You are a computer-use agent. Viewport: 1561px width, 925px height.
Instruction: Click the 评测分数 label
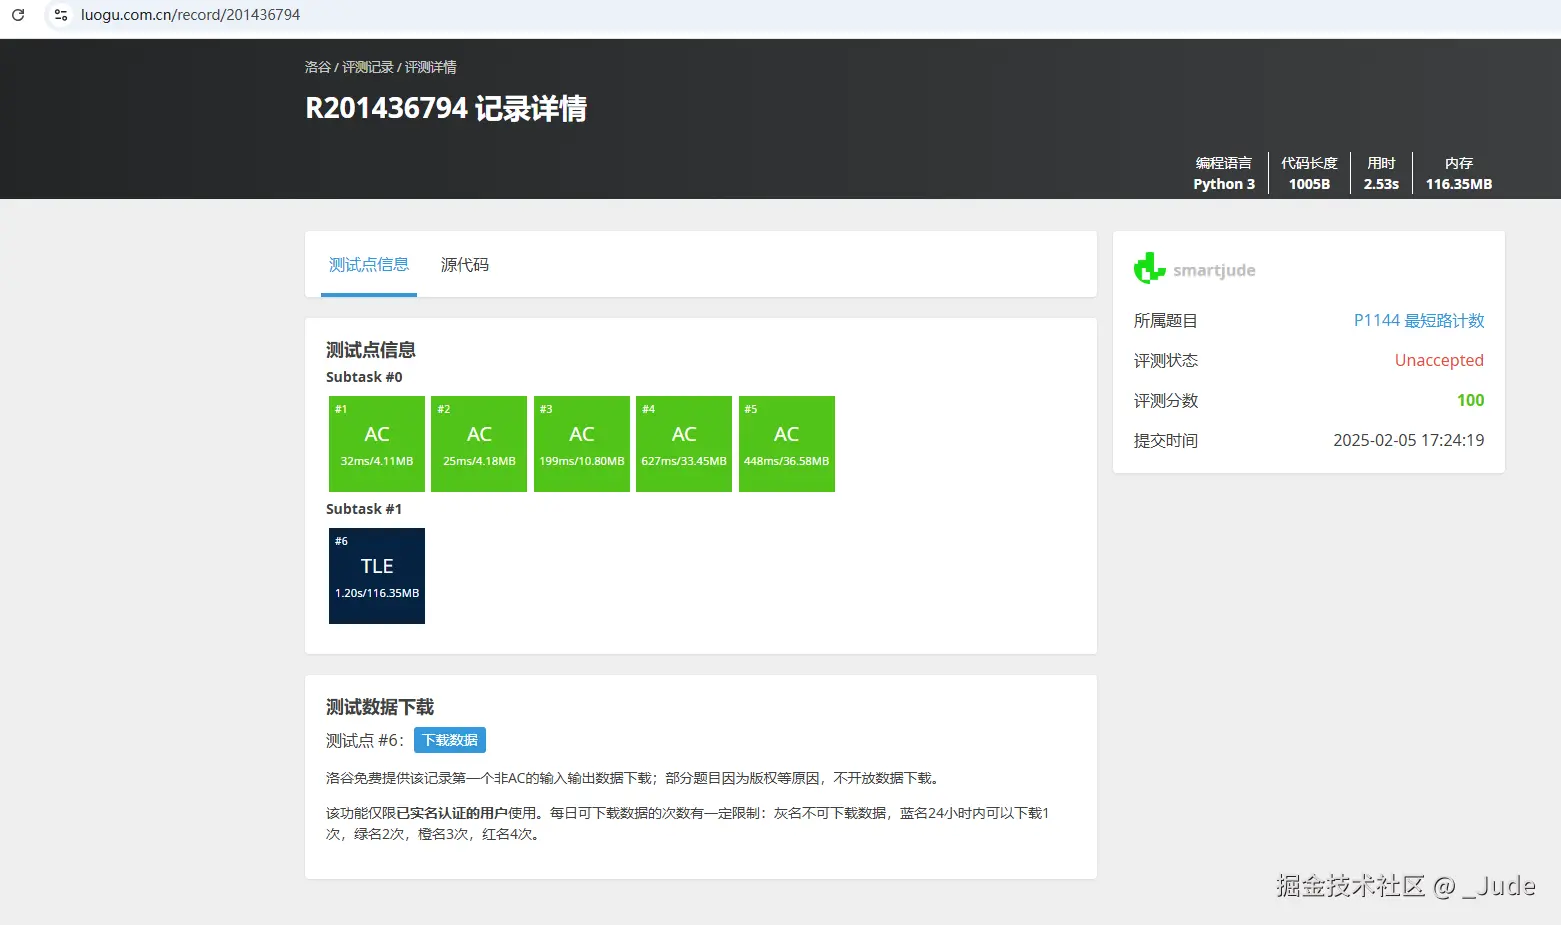[1166, 400]
